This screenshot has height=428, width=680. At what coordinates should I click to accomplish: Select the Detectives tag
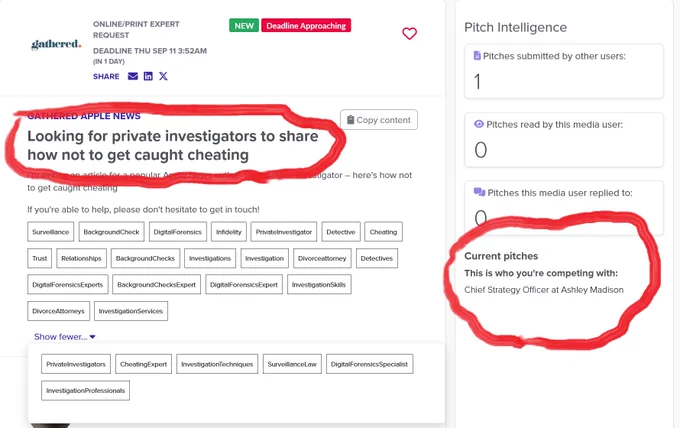(x=376, y=258)
